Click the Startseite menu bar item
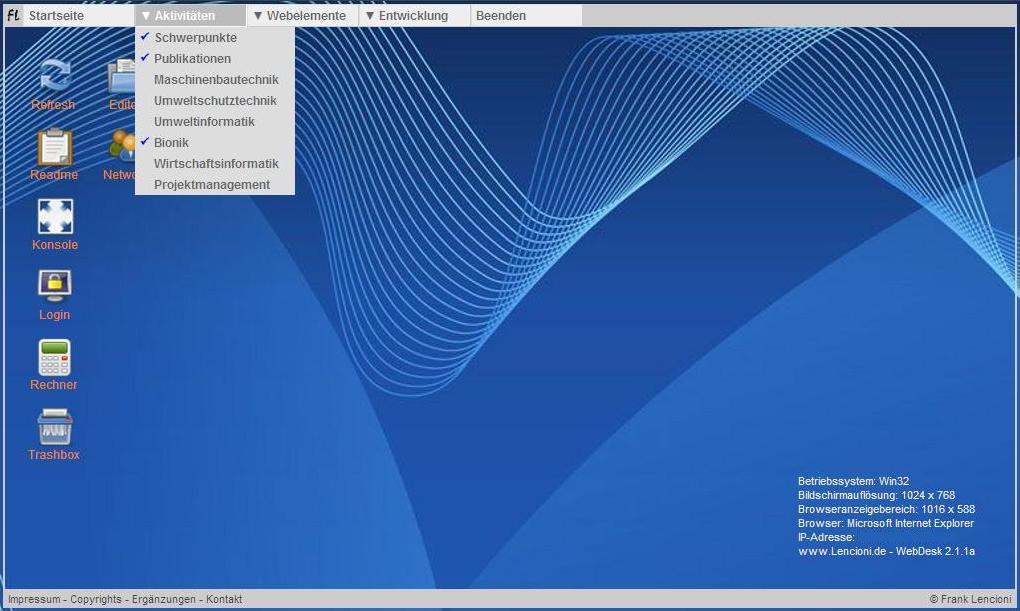1020x611 pixels. [56, 16]
